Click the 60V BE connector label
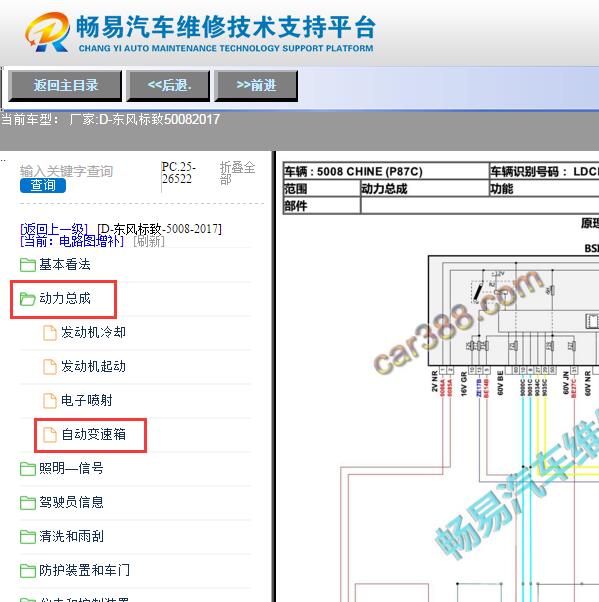Viewport: 599px width, 602px height. (x=500, y=383)
